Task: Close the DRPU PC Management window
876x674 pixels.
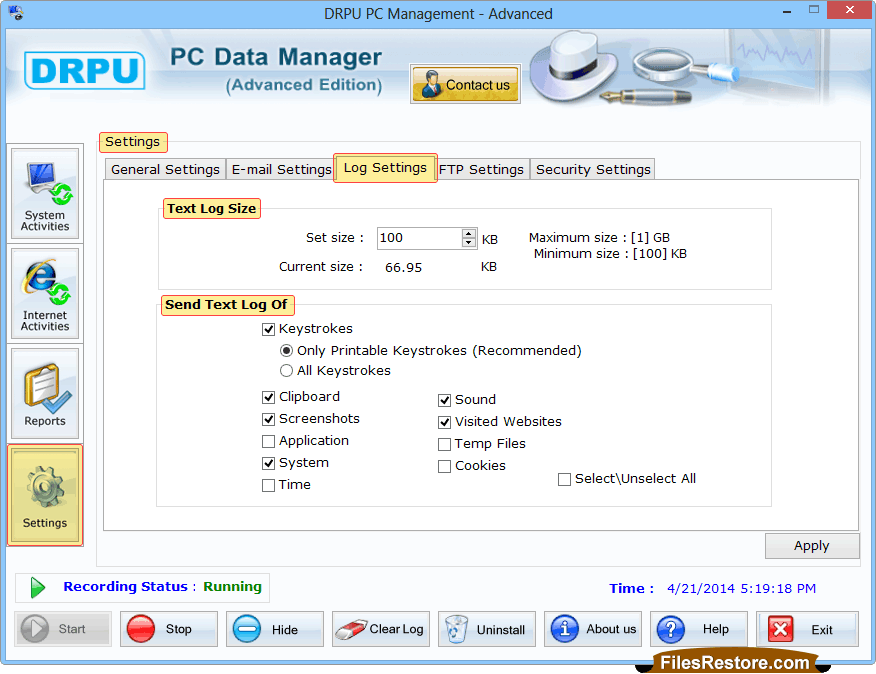Action: [x=850, y=10]
